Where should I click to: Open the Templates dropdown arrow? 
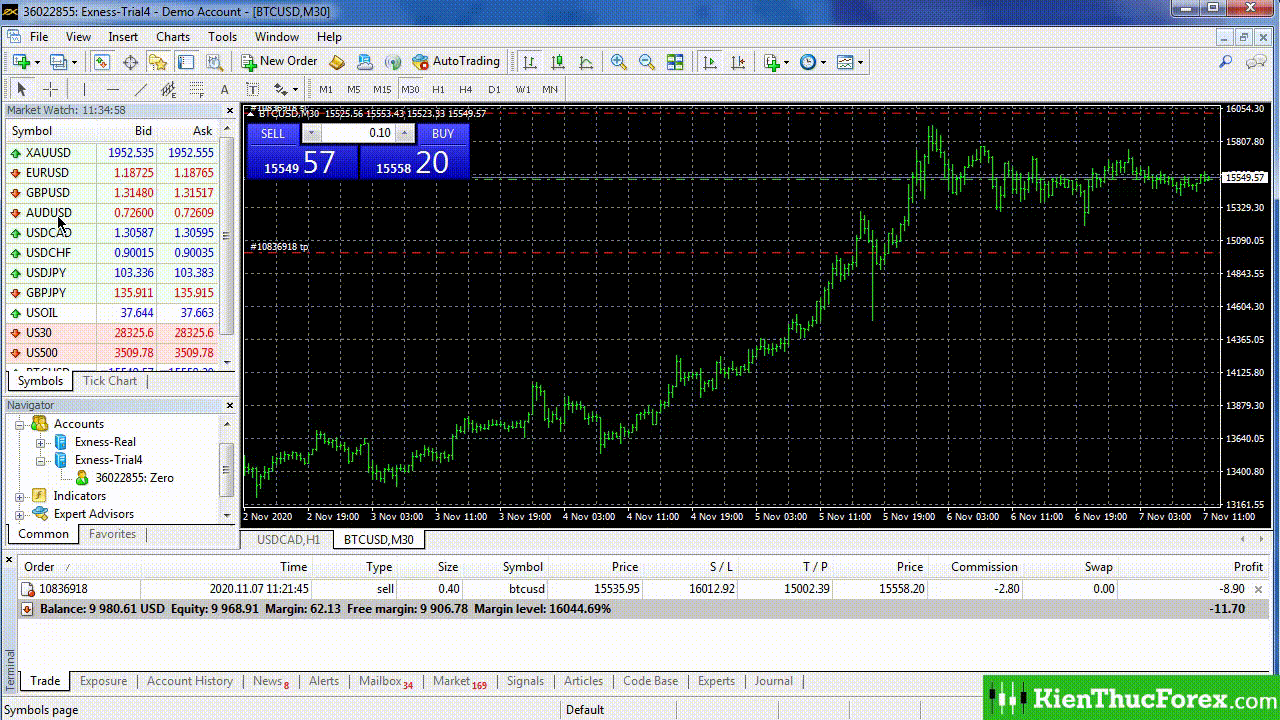pyautogui.click(x=860, y=62)
